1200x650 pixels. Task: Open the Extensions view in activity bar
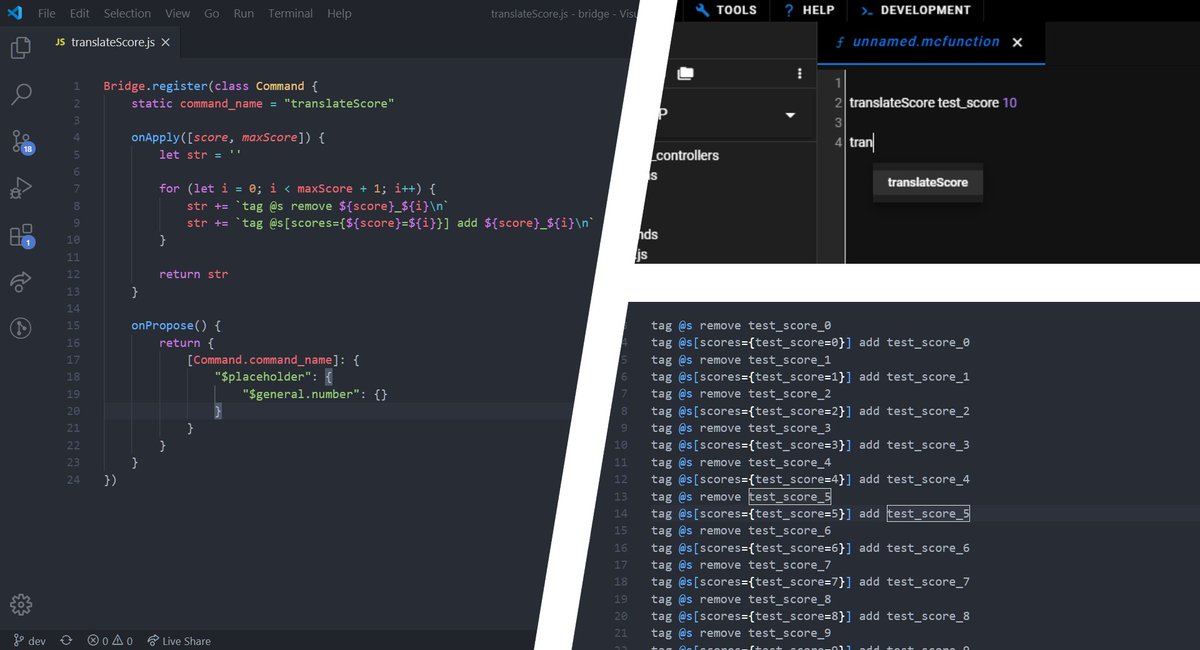[x=22, y=236]
